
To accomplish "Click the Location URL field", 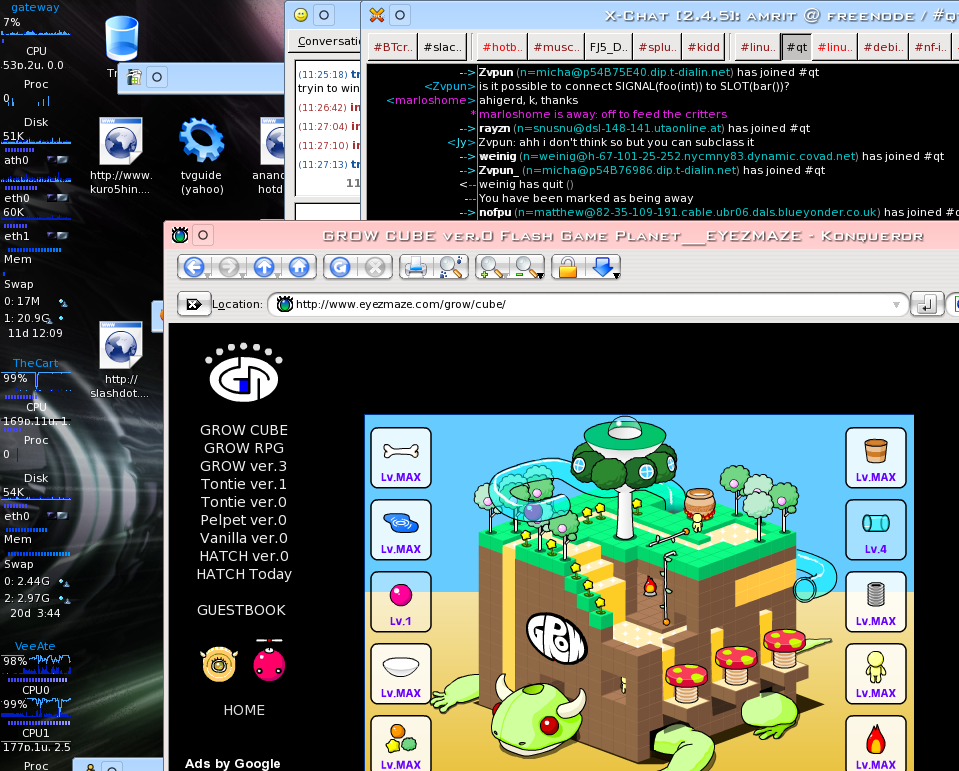I will (x=587, y=304).
